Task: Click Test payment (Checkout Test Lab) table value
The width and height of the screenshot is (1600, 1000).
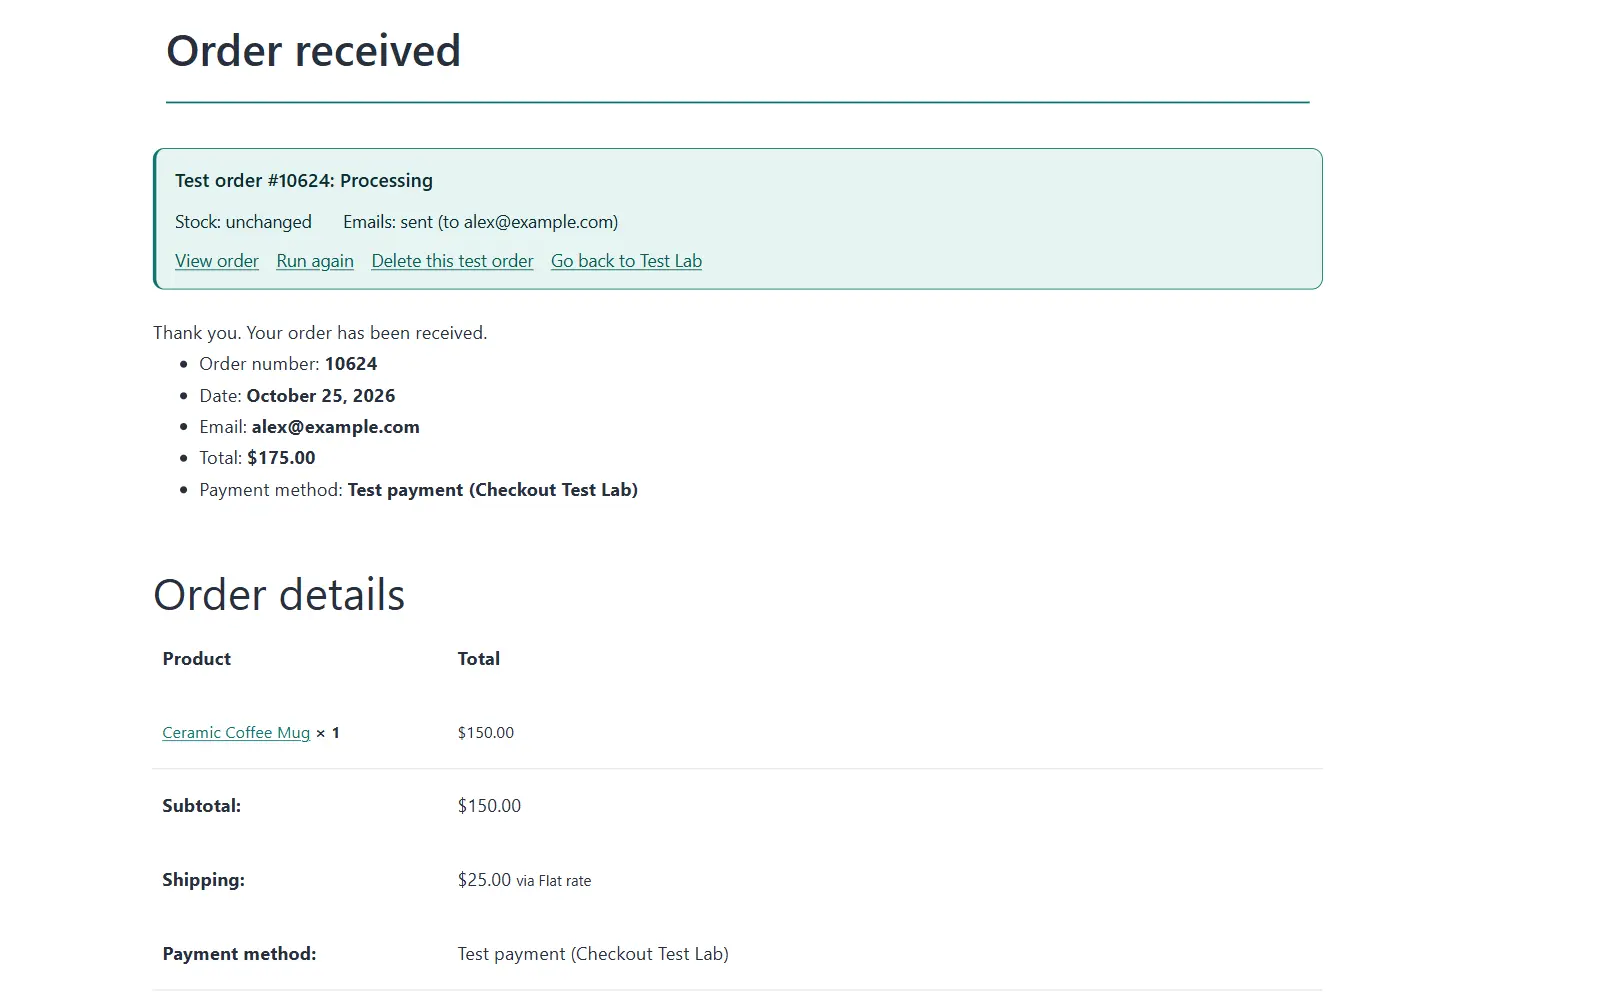Action: [x=593, y=954]
